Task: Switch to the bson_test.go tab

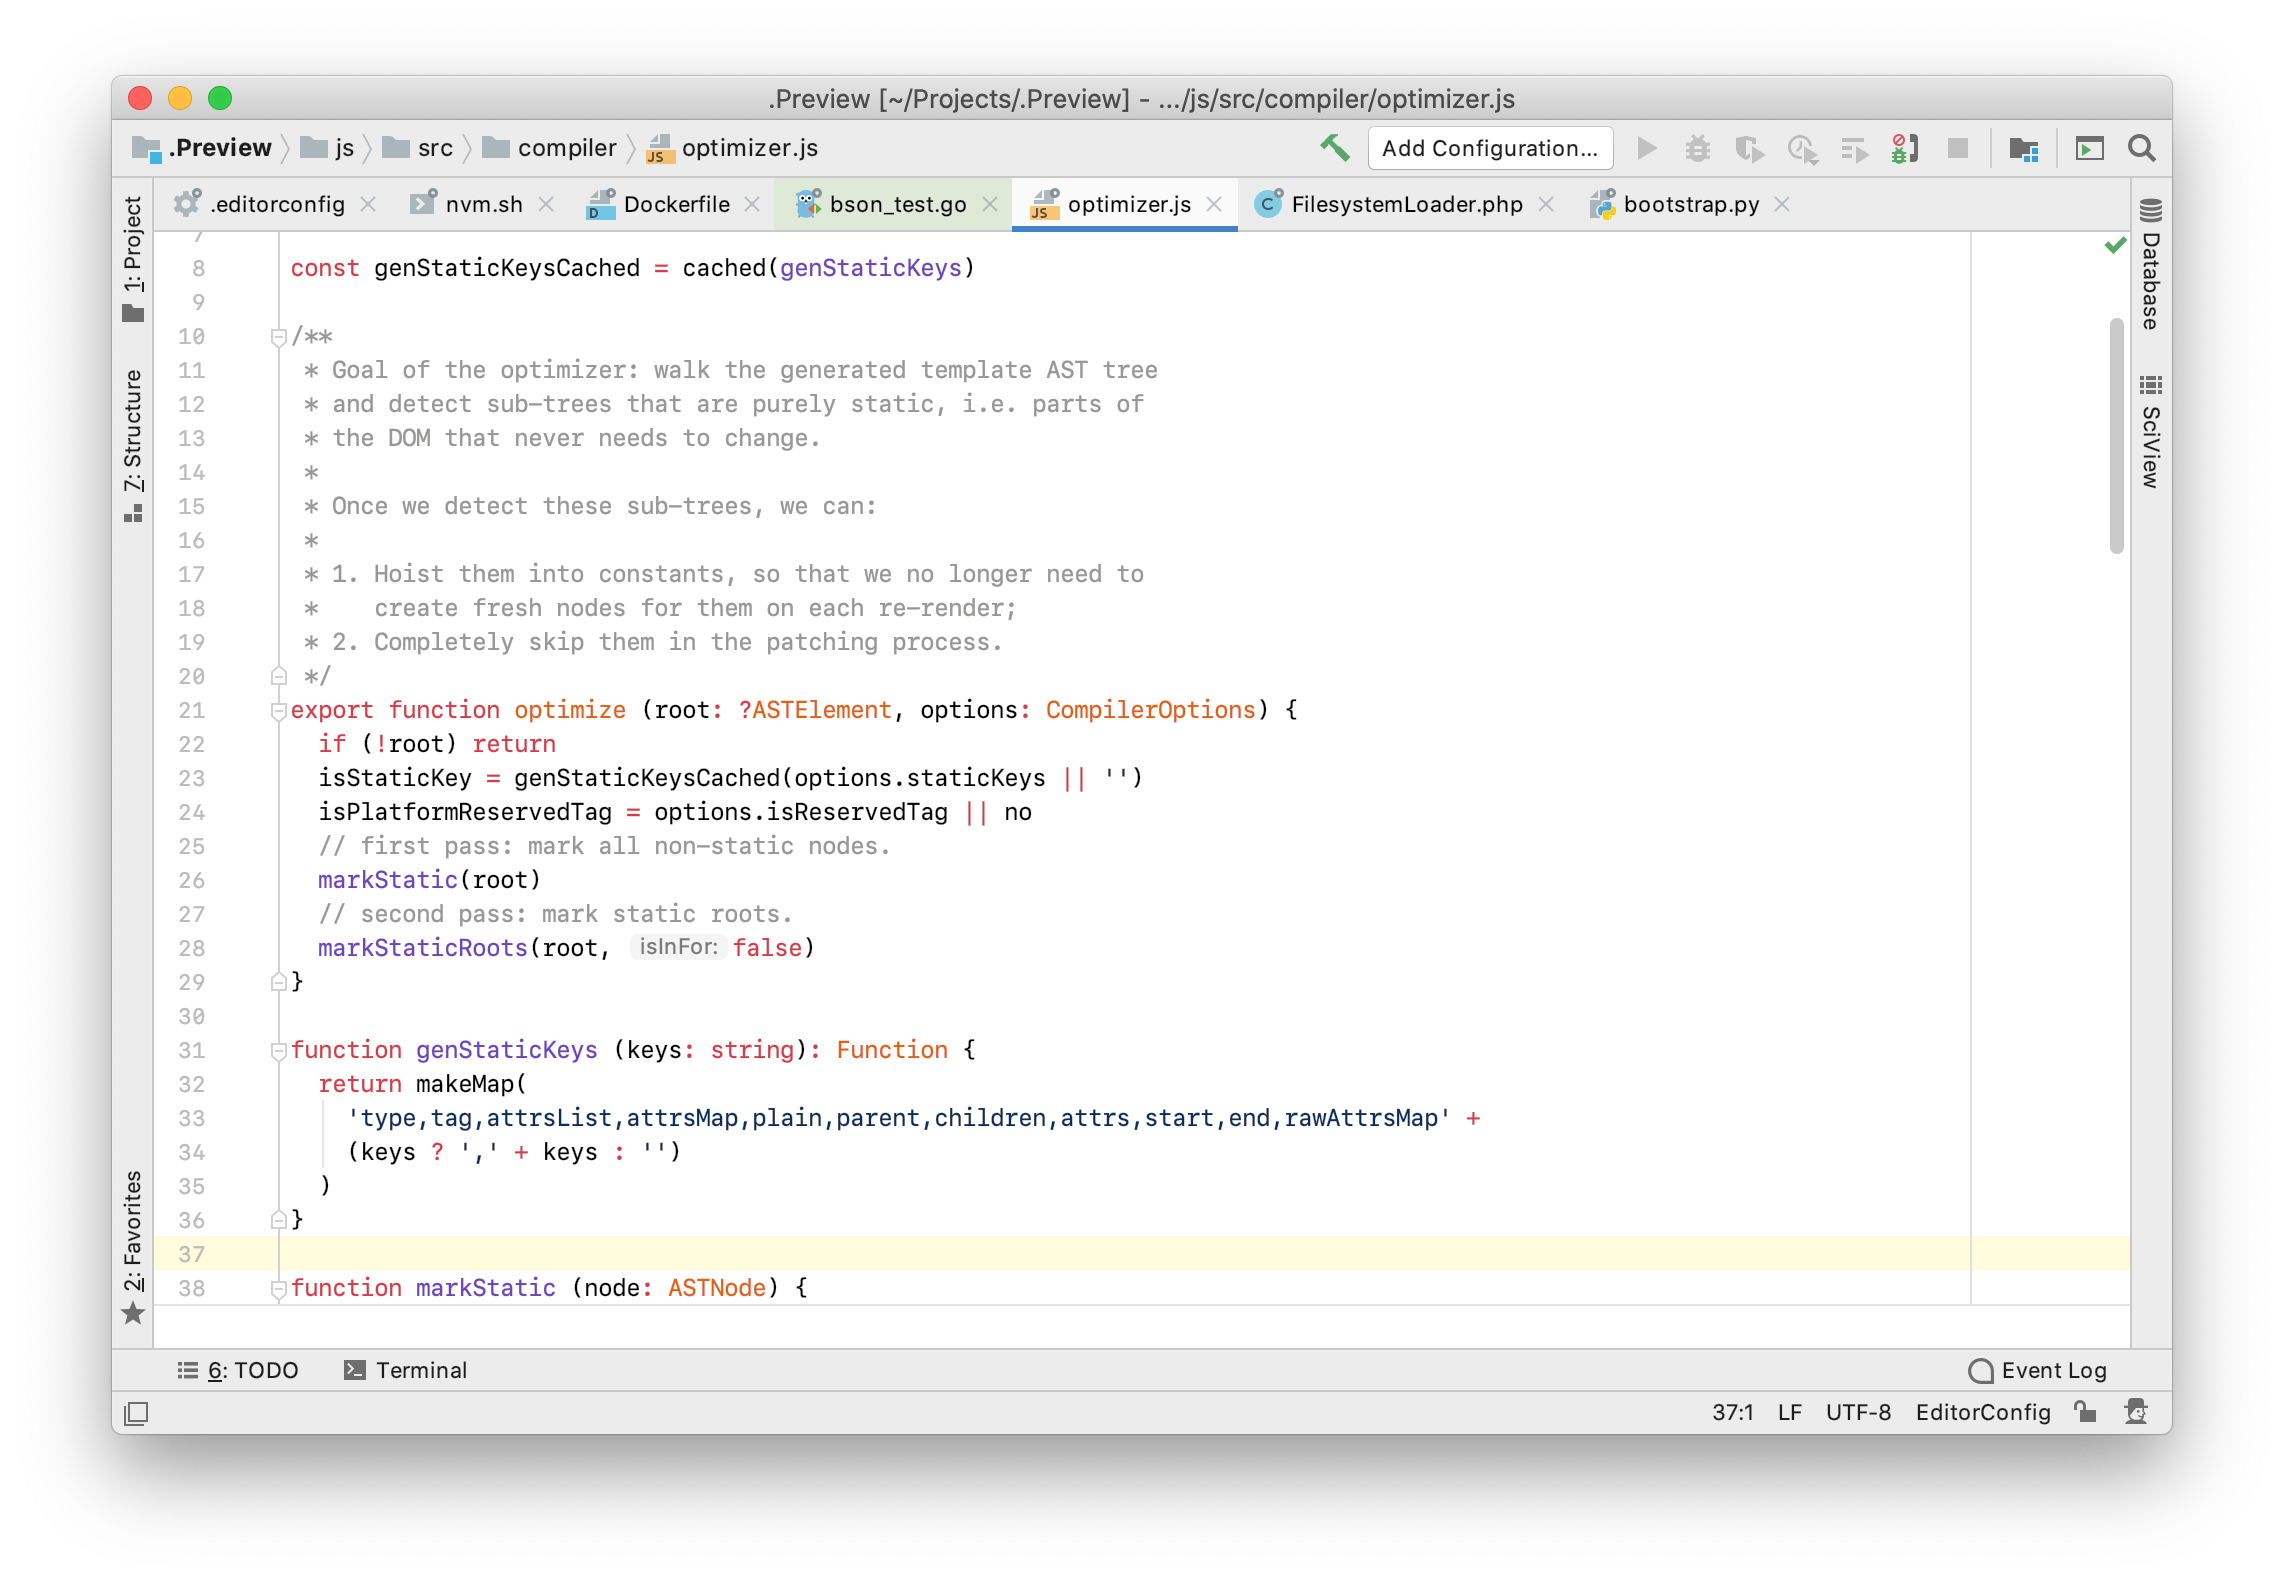Action: pos(897,205)
